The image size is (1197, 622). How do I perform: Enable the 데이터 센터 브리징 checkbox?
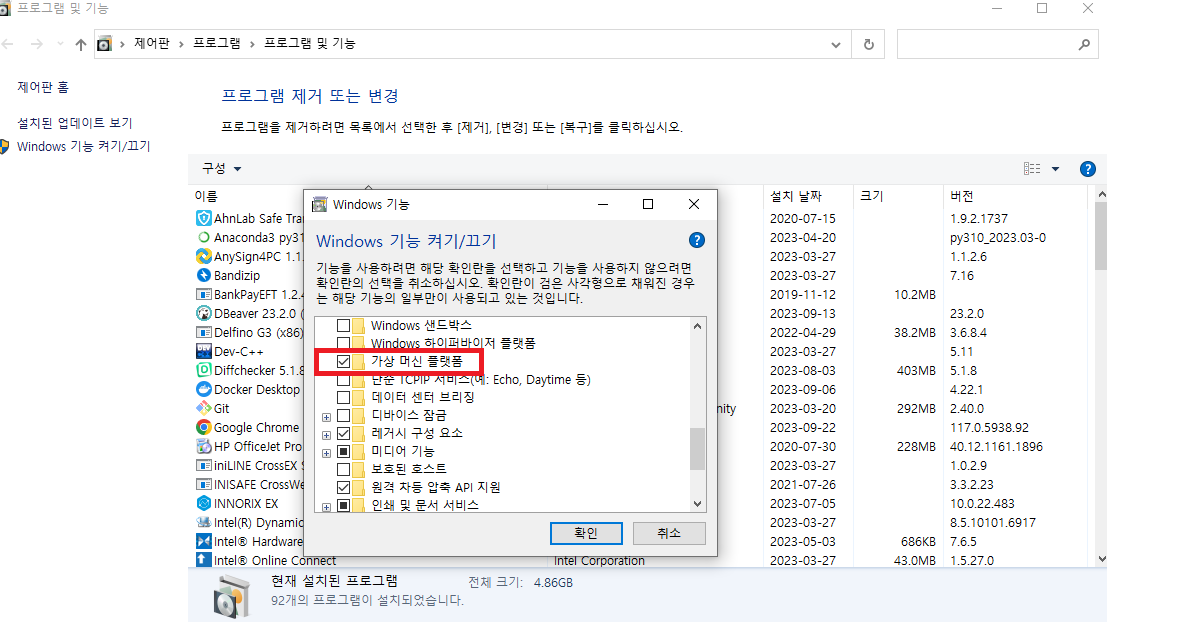point(344,398)
